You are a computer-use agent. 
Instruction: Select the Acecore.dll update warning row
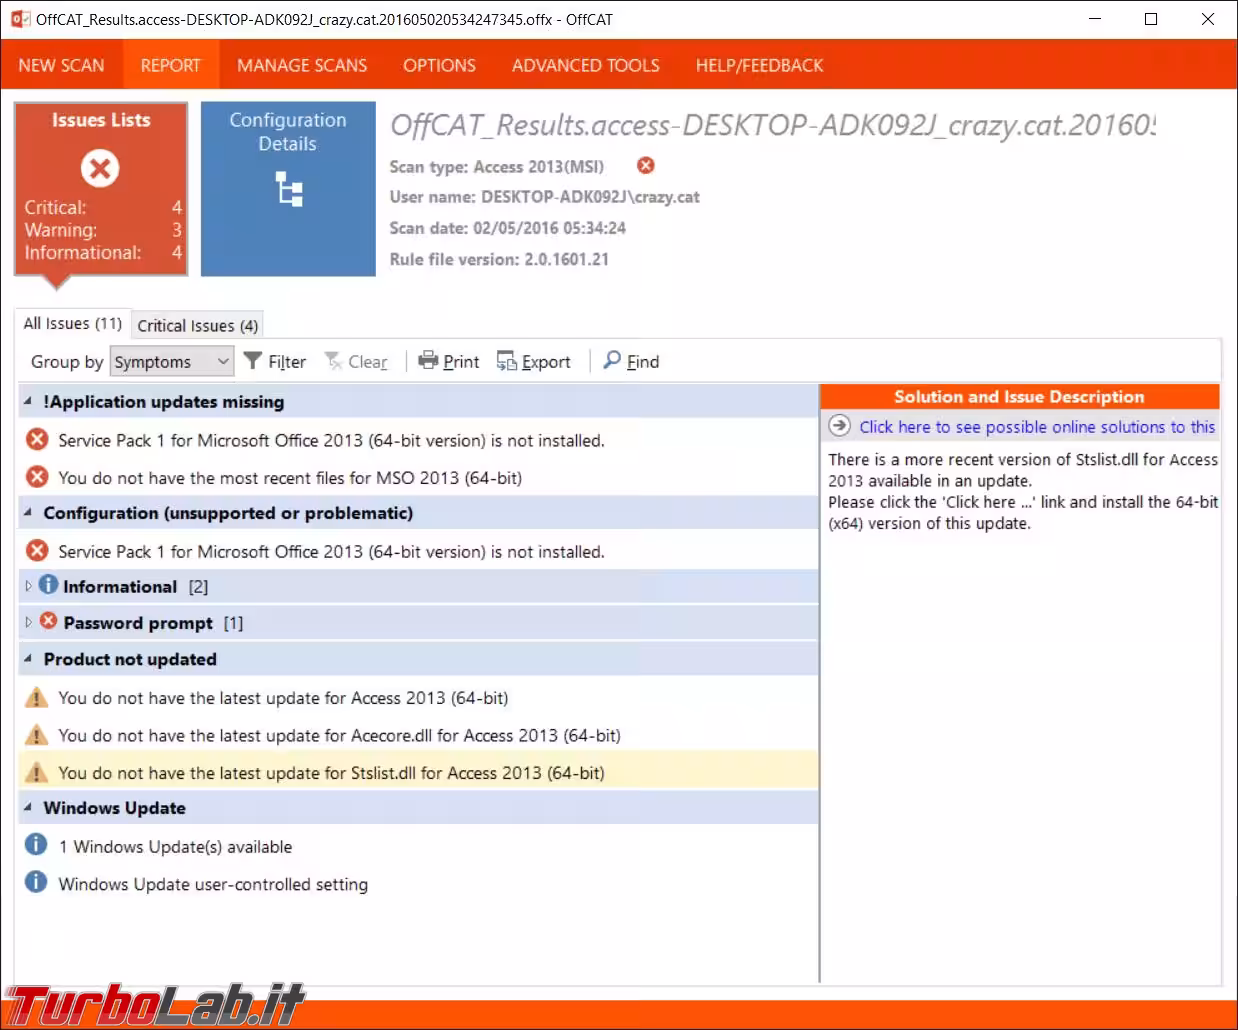click(339, 736)
